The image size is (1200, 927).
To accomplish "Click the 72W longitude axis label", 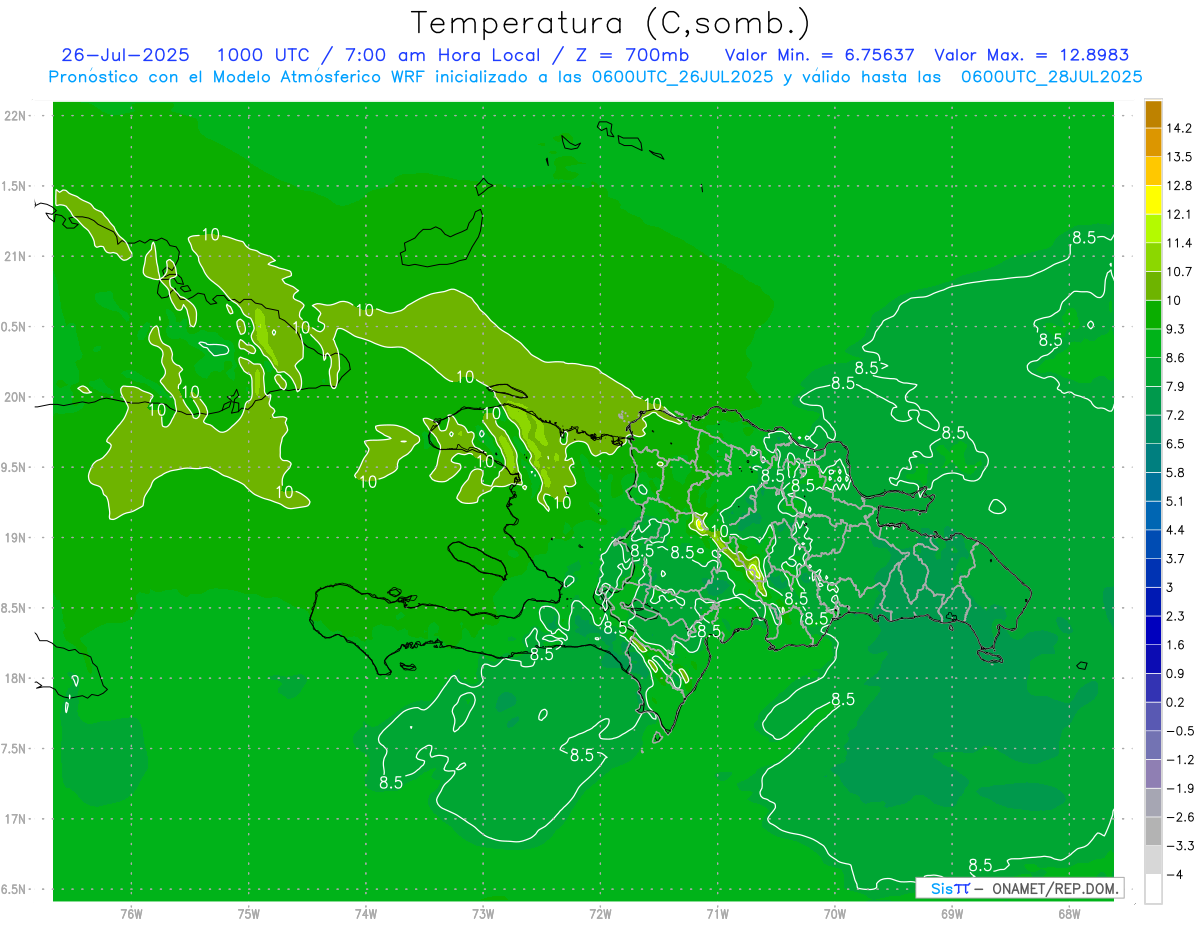I will (x=600, y=914).
